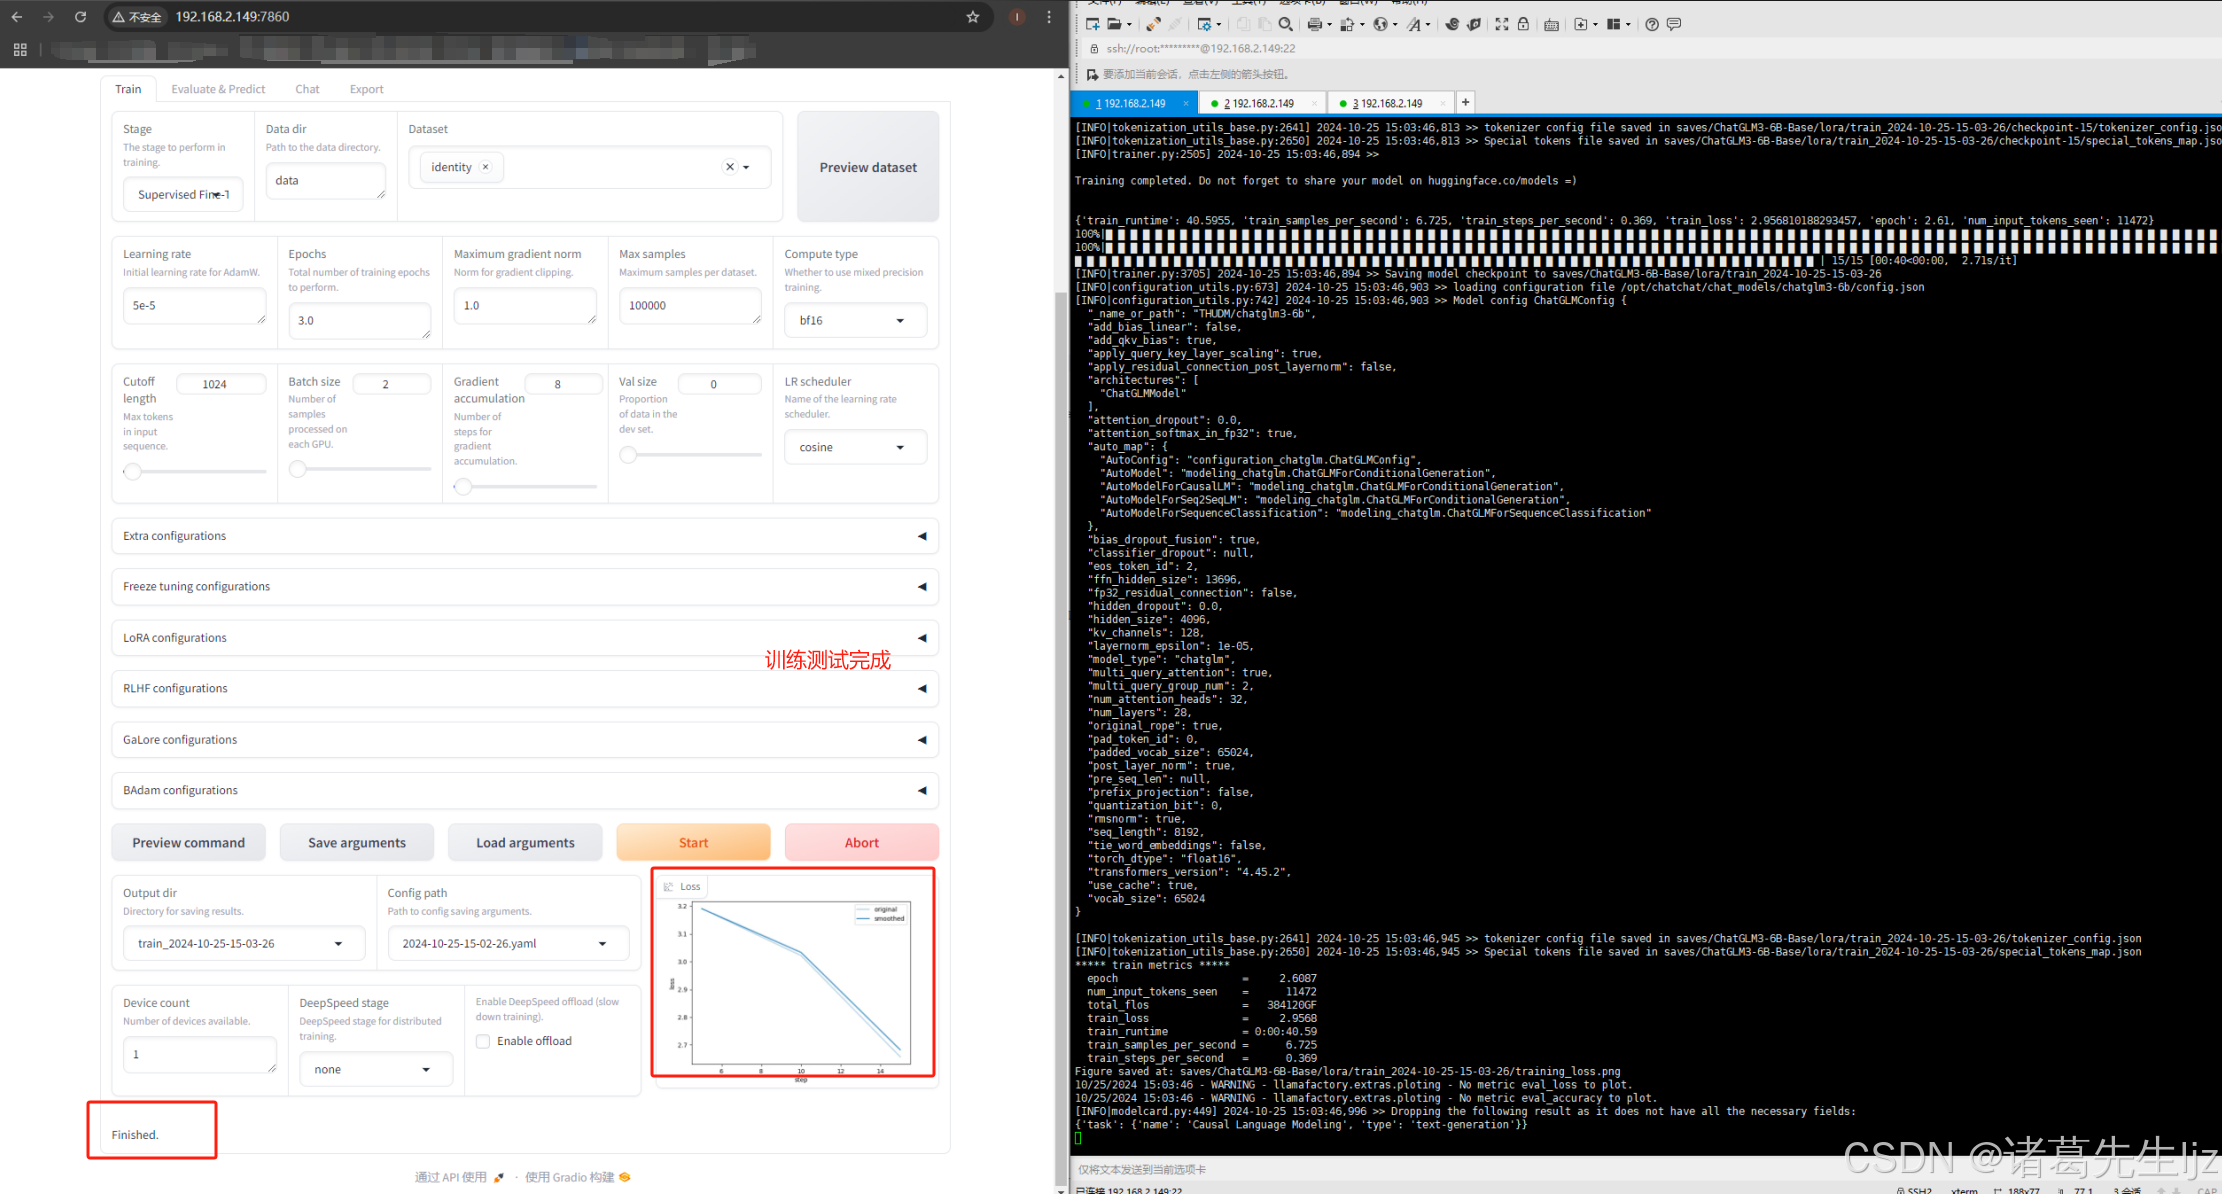Switch to the Evaluate & Predict tab
Viewport: 2222px width, 1194px height.
click(218, 89)
